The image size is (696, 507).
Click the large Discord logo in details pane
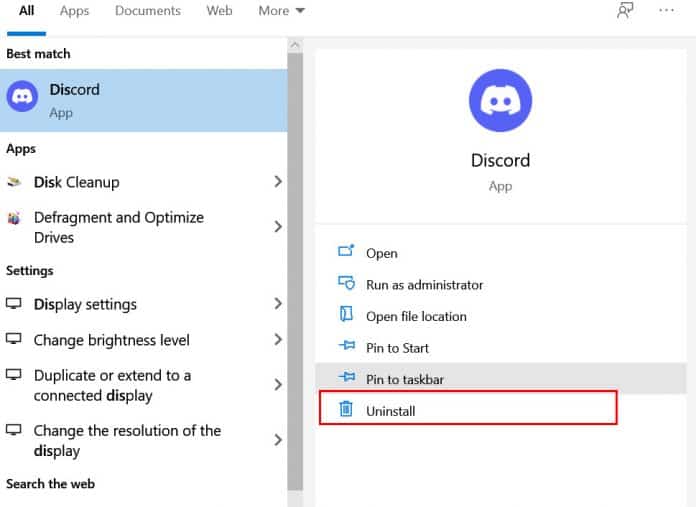[500, 101]
